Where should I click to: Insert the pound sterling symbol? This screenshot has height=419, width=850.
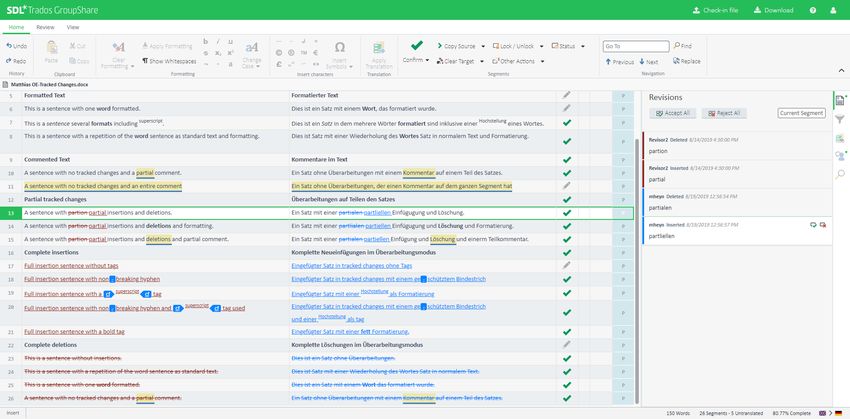[x=279, y=64]
